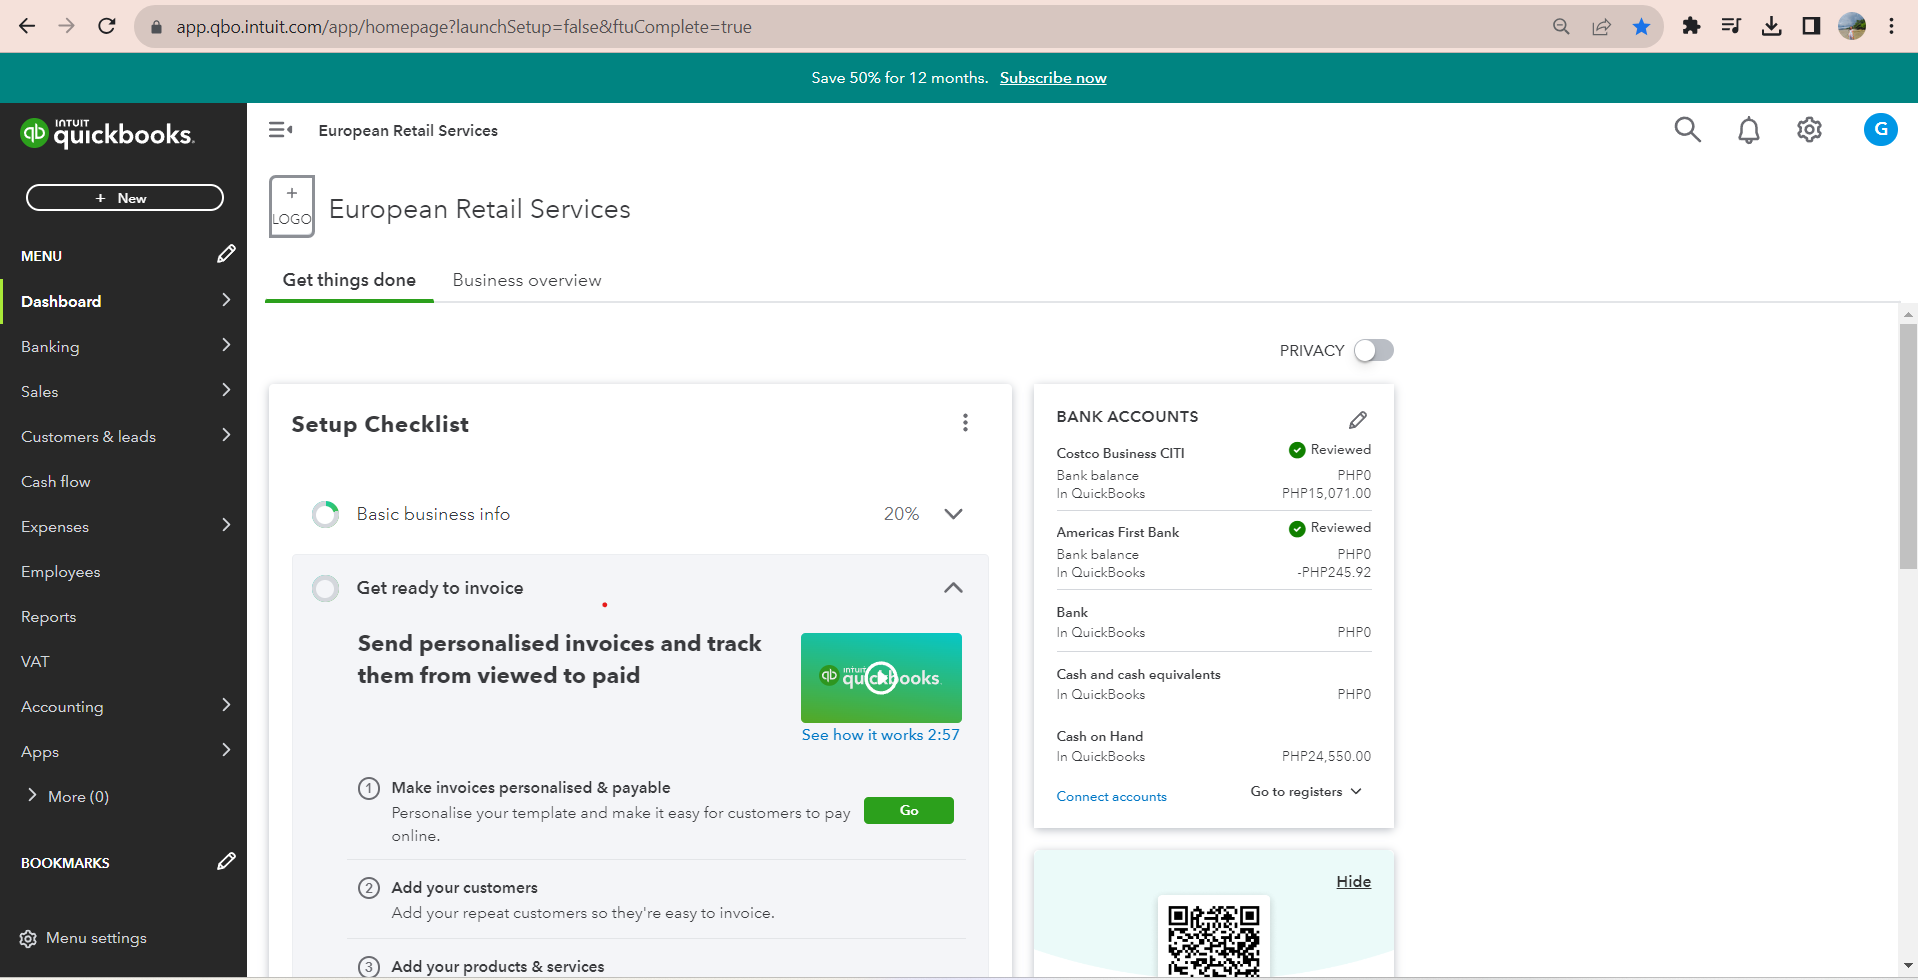Toggle the PRIVACY switch
The height and width of the screenshot is (980, 1918).
click(x=1373, y=350)
